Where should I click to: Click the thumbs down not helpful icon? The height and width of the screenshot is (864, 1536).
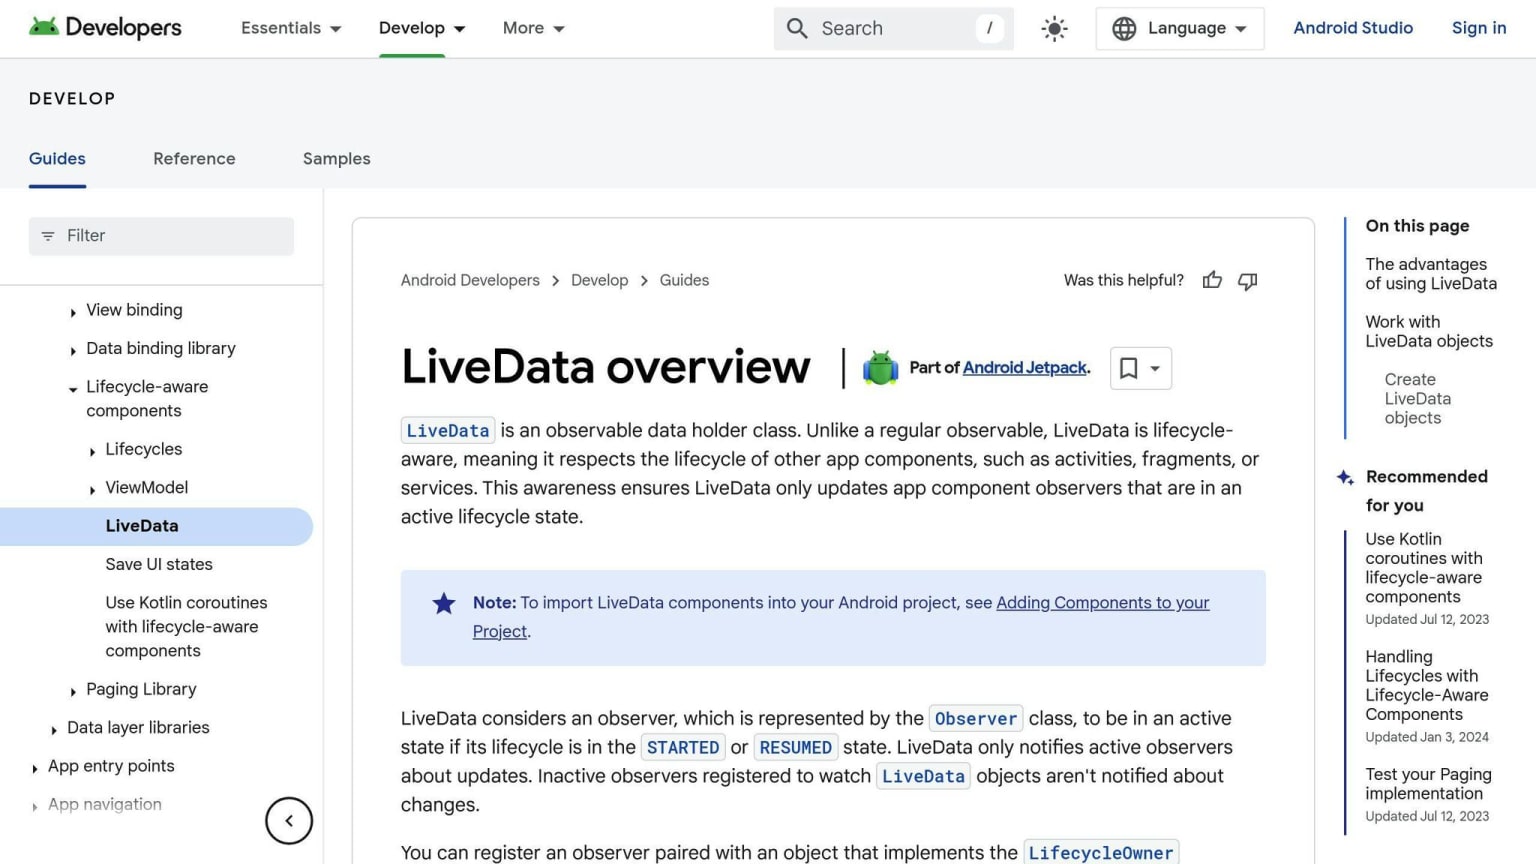click(x=1247, y=281)
